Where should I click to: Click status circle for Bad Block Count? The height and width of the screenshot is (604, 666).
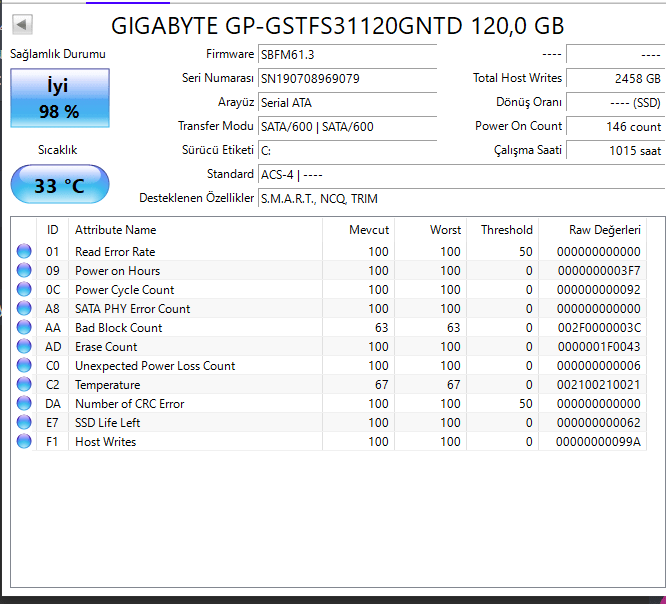(x=24, y=327)
